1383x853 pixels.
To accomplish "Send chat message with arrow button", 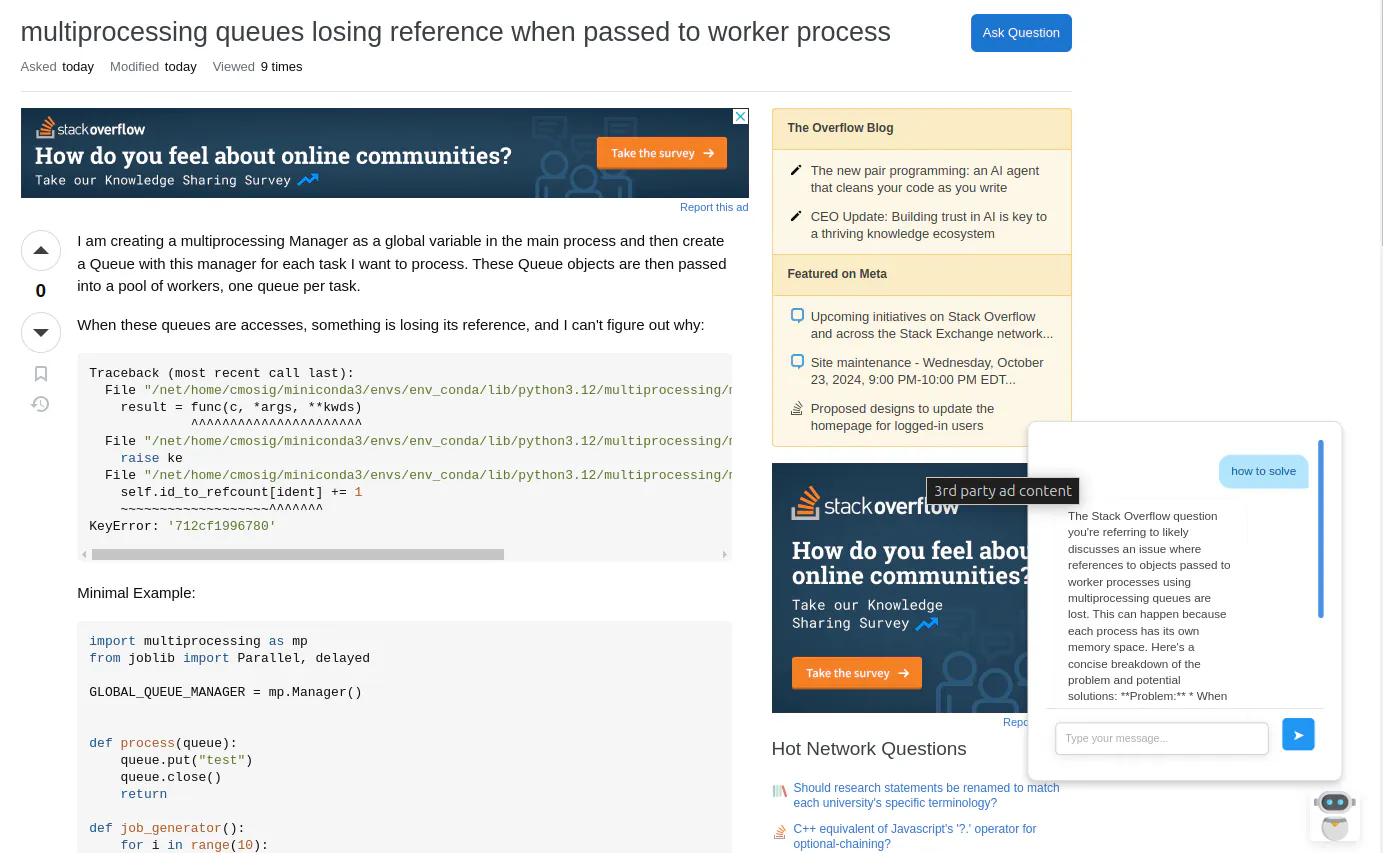I will (x=1298, y=735).
